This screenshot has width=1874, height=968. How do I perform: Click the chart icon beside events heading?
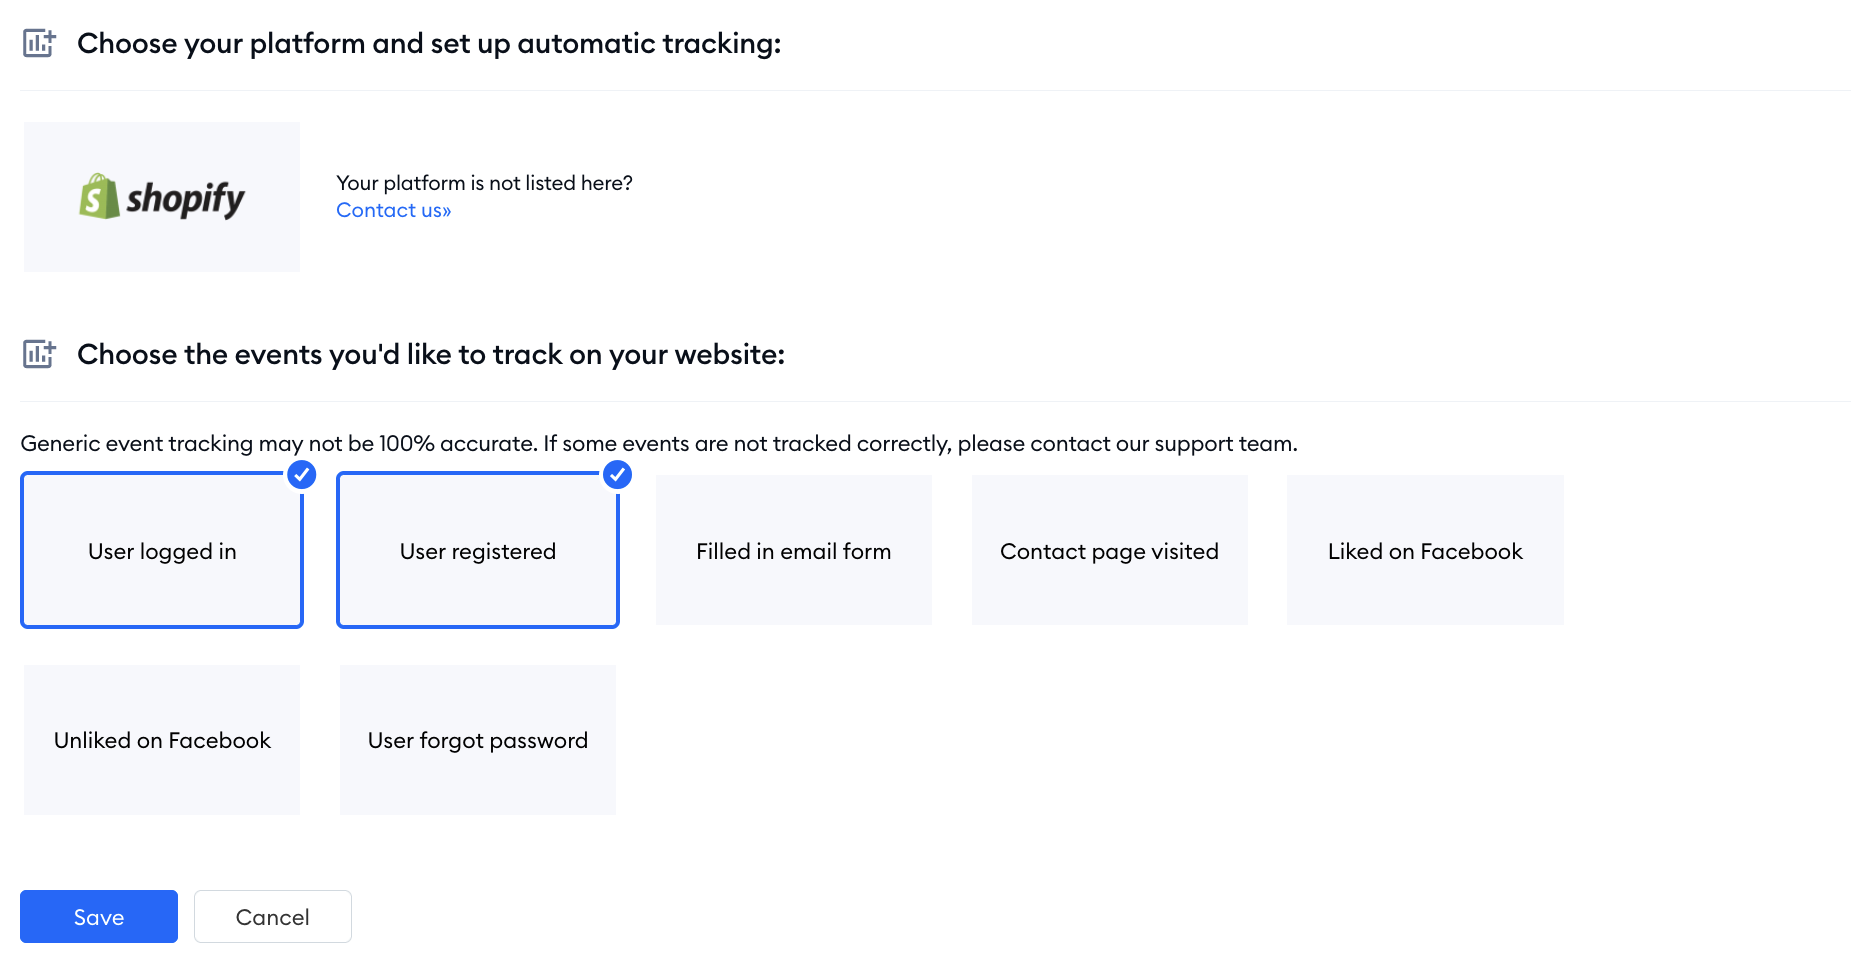pyautogui.click(x=39, y=354)
